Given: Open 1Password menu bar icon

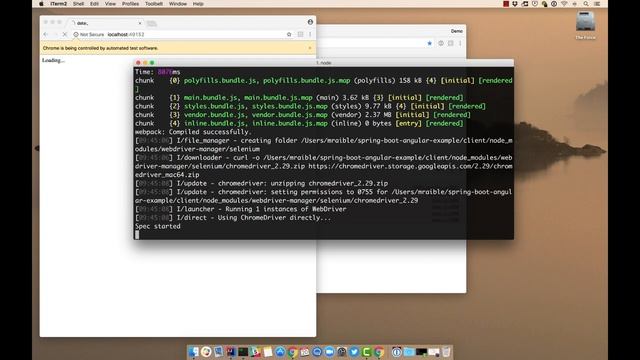Looking at the screenshot, I should [554, 4].
